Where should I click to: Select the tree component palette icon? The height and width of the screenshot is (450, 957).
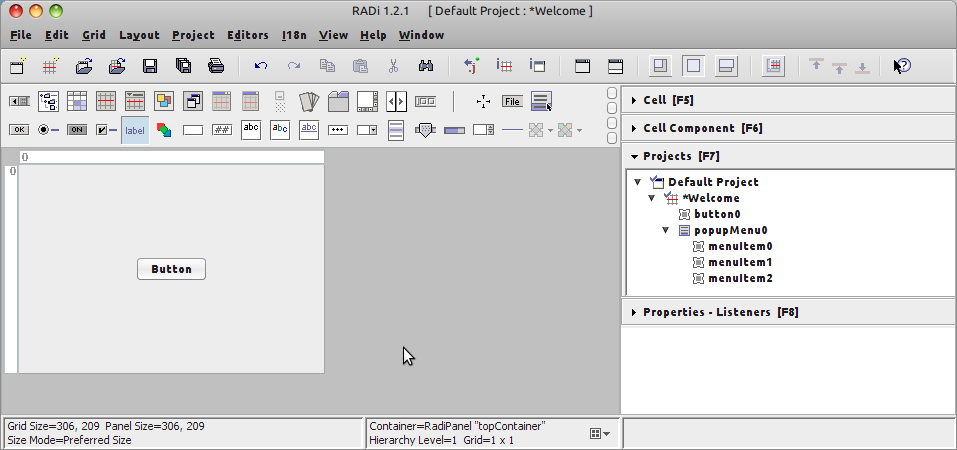pos(48,101)
